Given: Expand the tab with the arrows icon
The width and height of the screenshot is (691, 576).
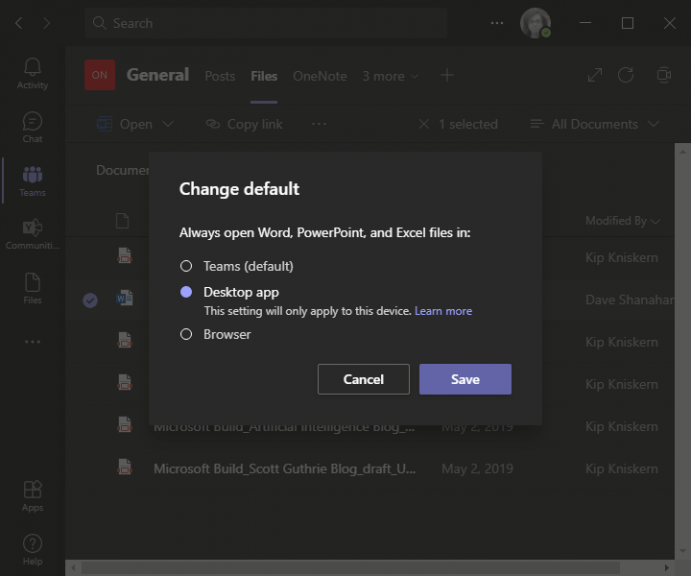Looking at the screenshot, I should (x=594, y=75).
